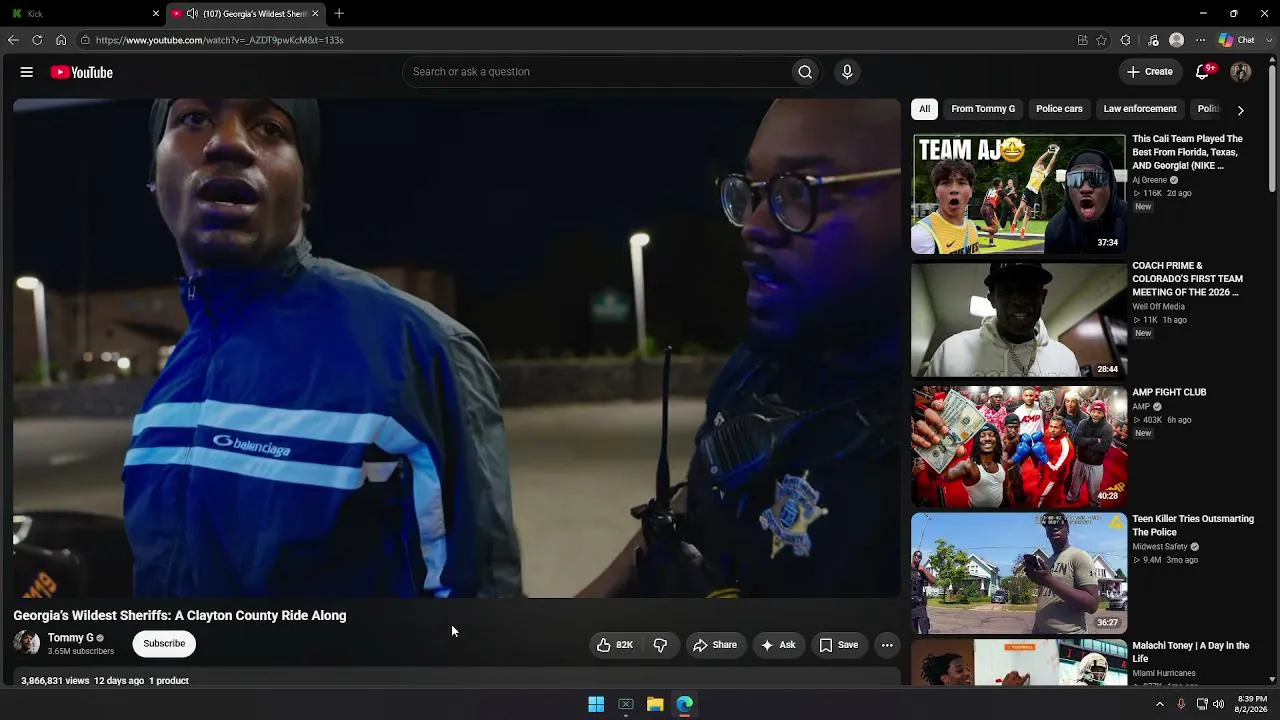Open the Xbox Game Bar taskbar icon
This screenshot has height=720, width=1280.
(626, 705)
